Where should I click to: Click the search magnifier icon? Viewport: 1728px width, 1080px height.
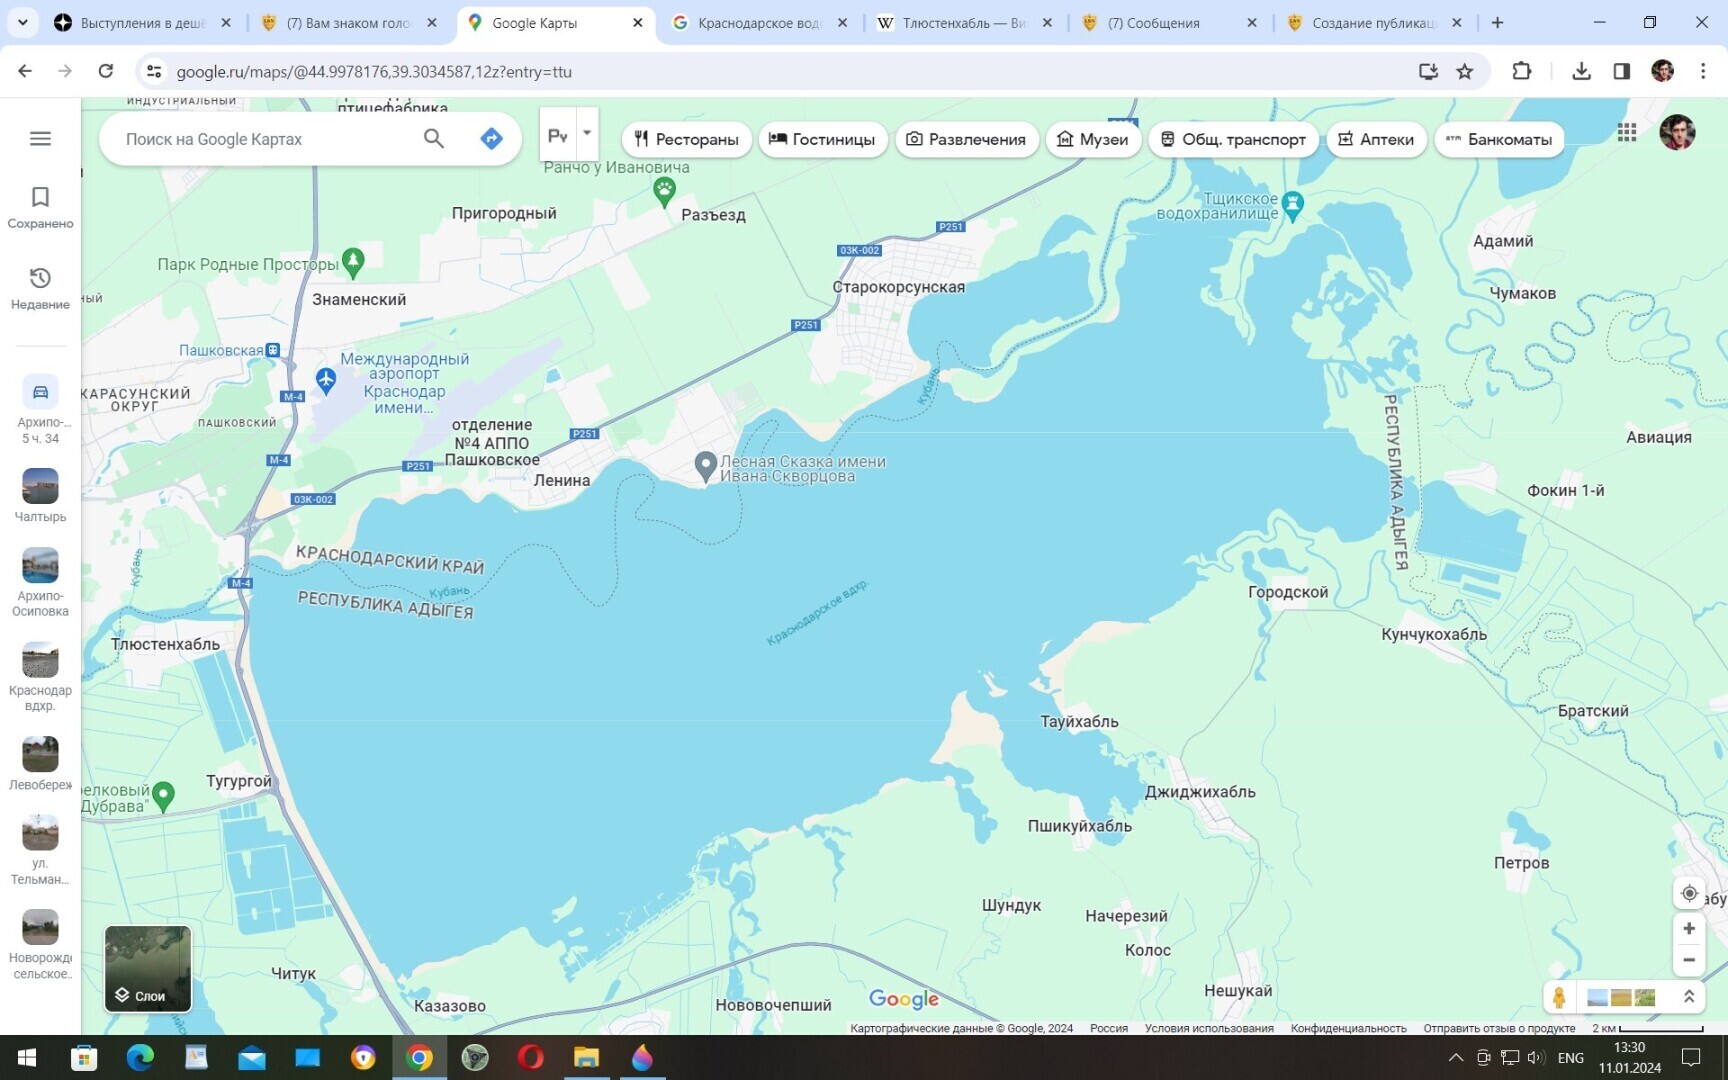(433, 138)
